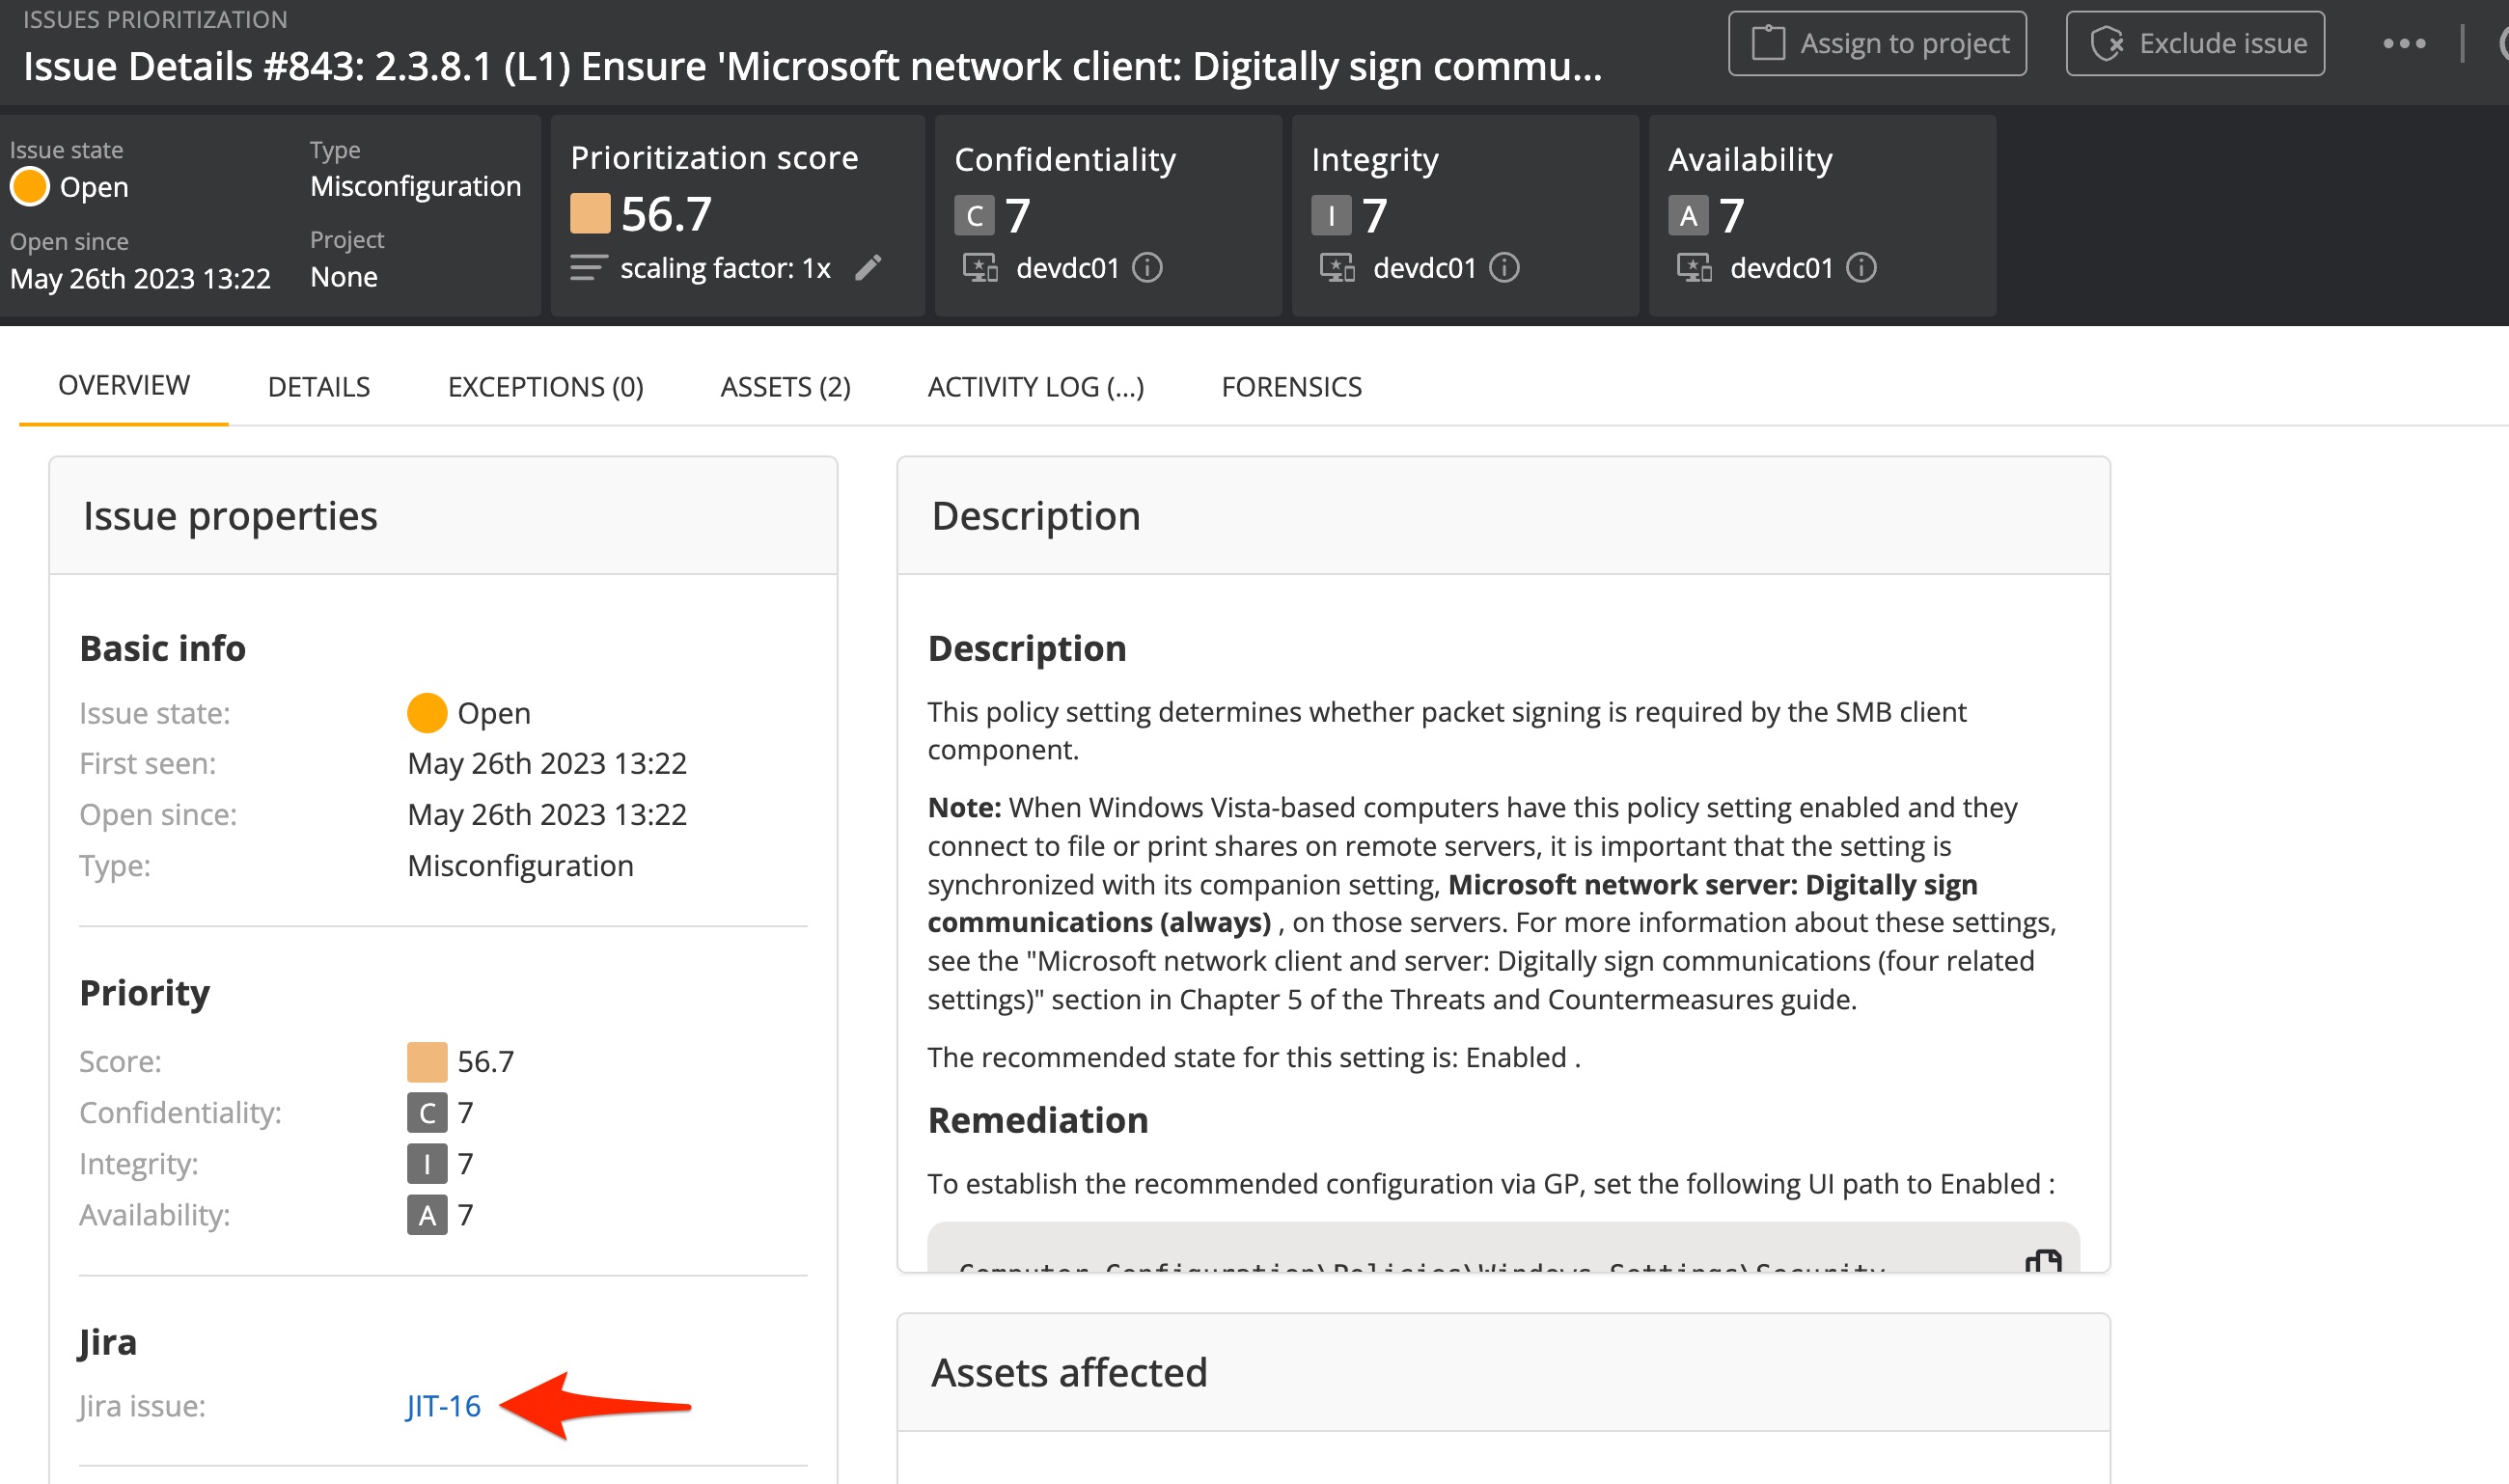Click the info icon beside devdc01 under Integrity

click(x=1506, y=267)
